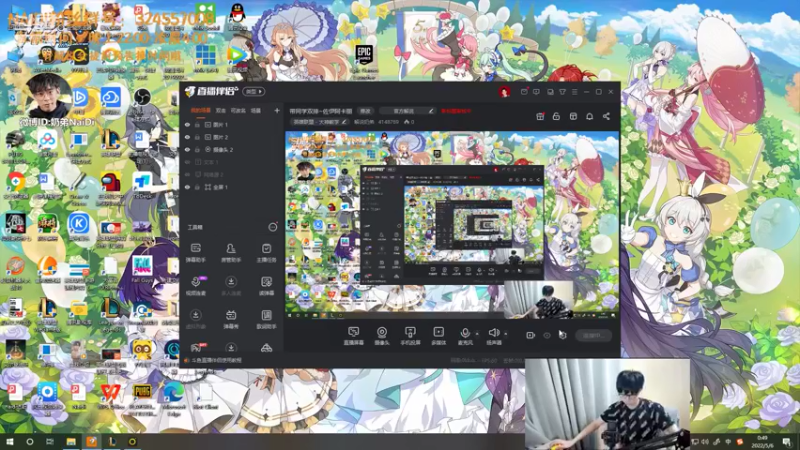800x450 pixels.
Task: Hide the 图片 1 source with eye icon
Action: coord(187,124)
